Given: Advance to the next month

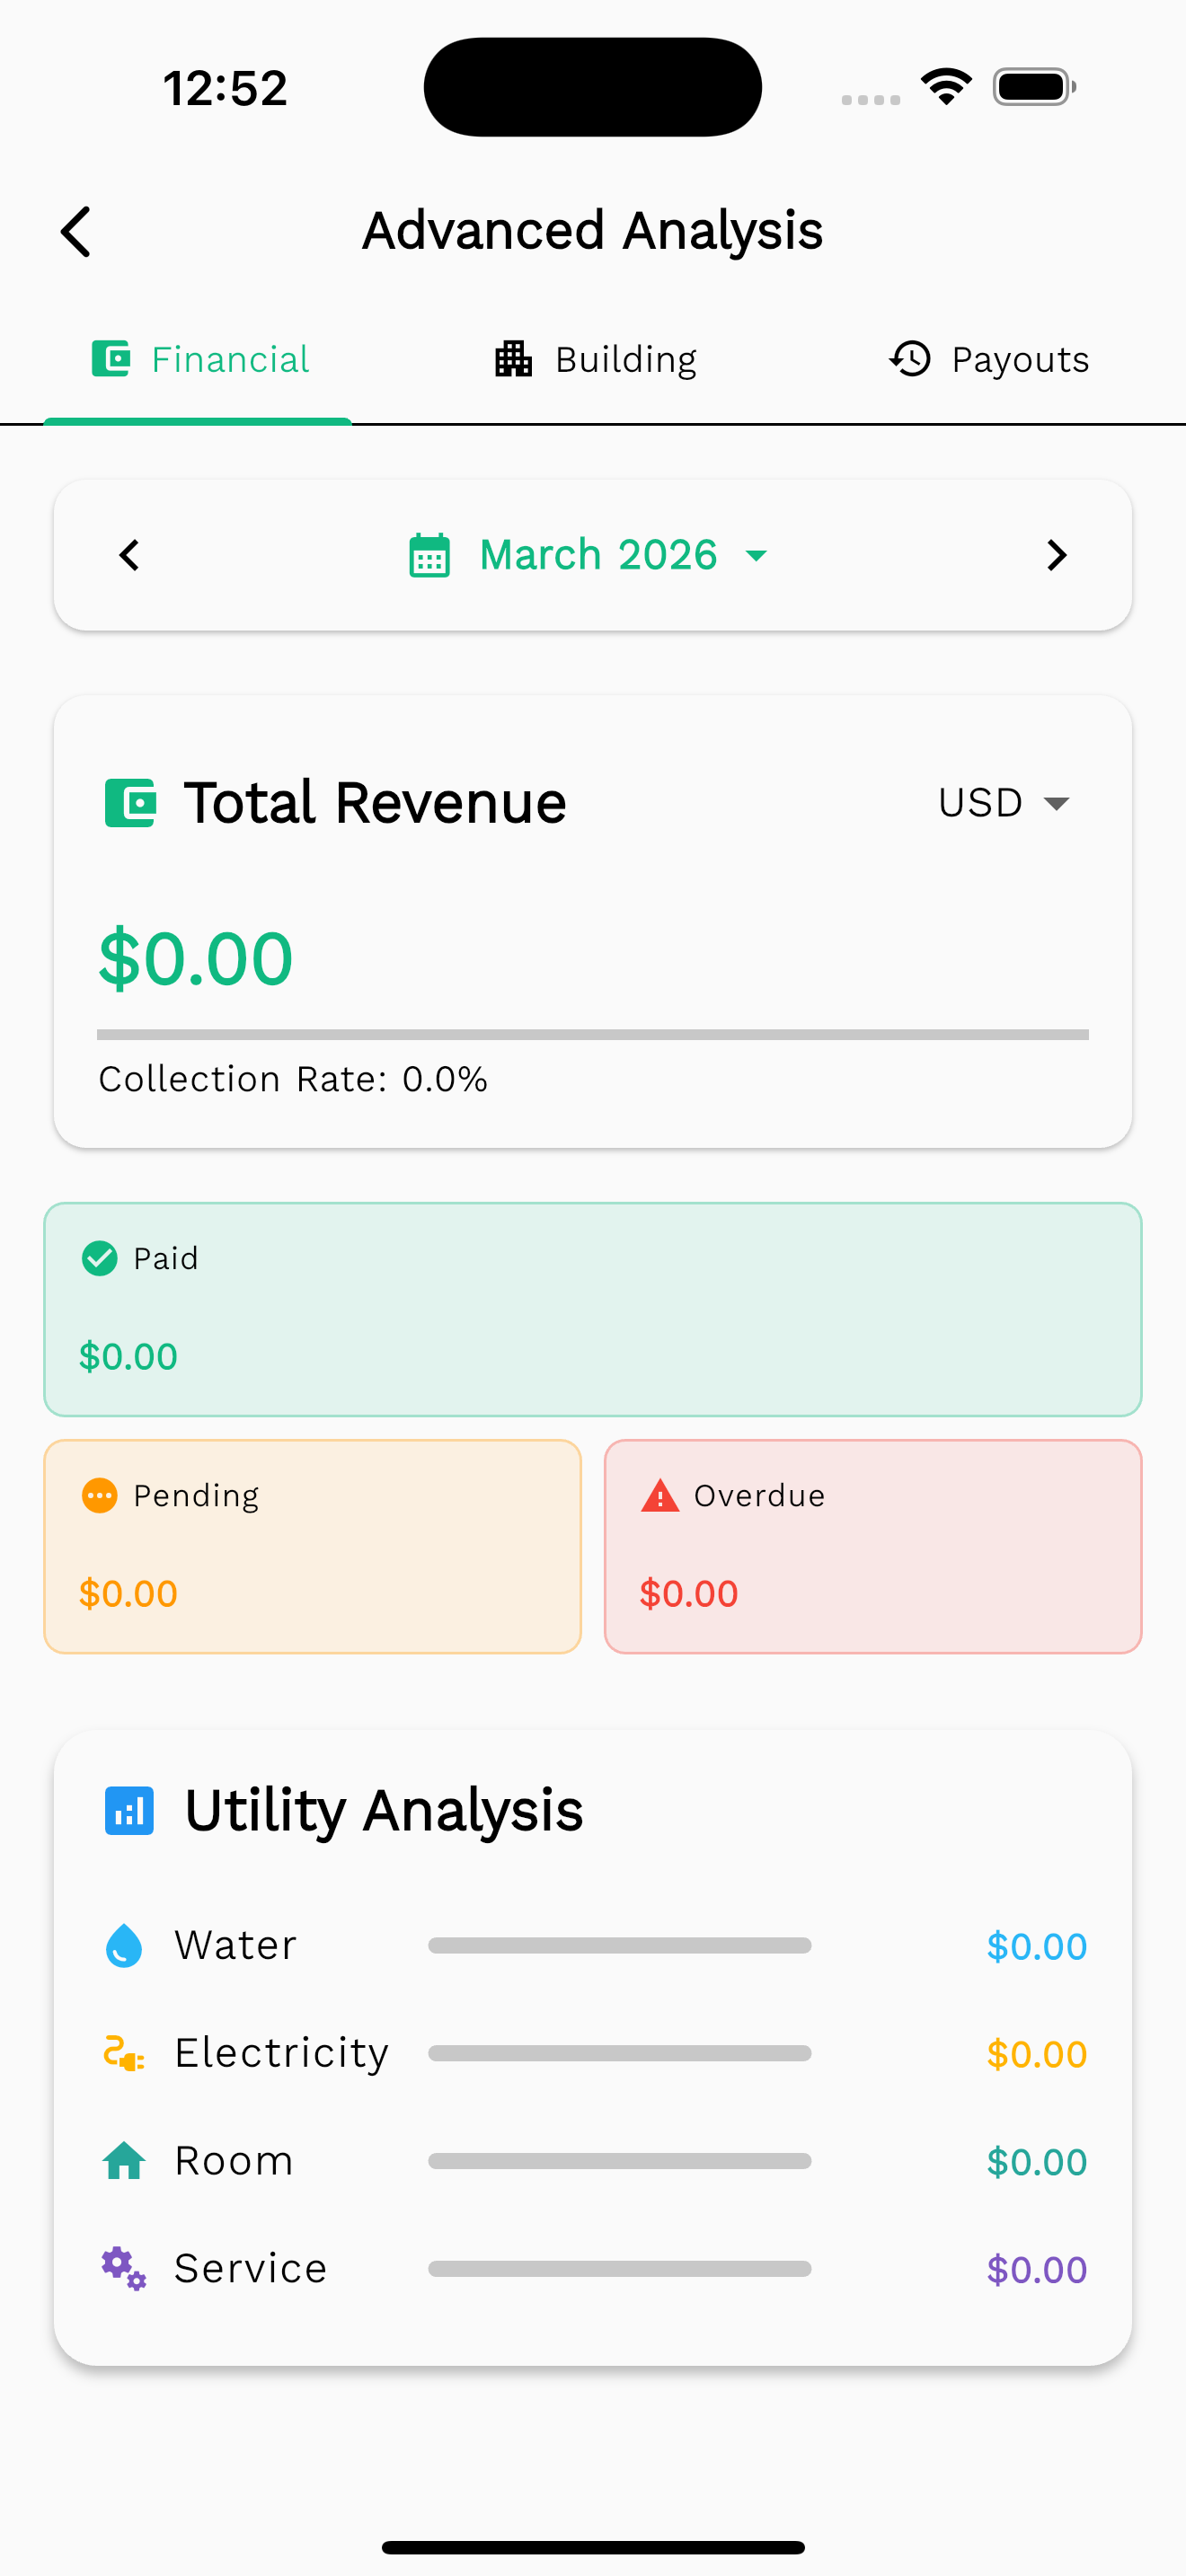Looking at the screenshot, I should click(1056, 556).
